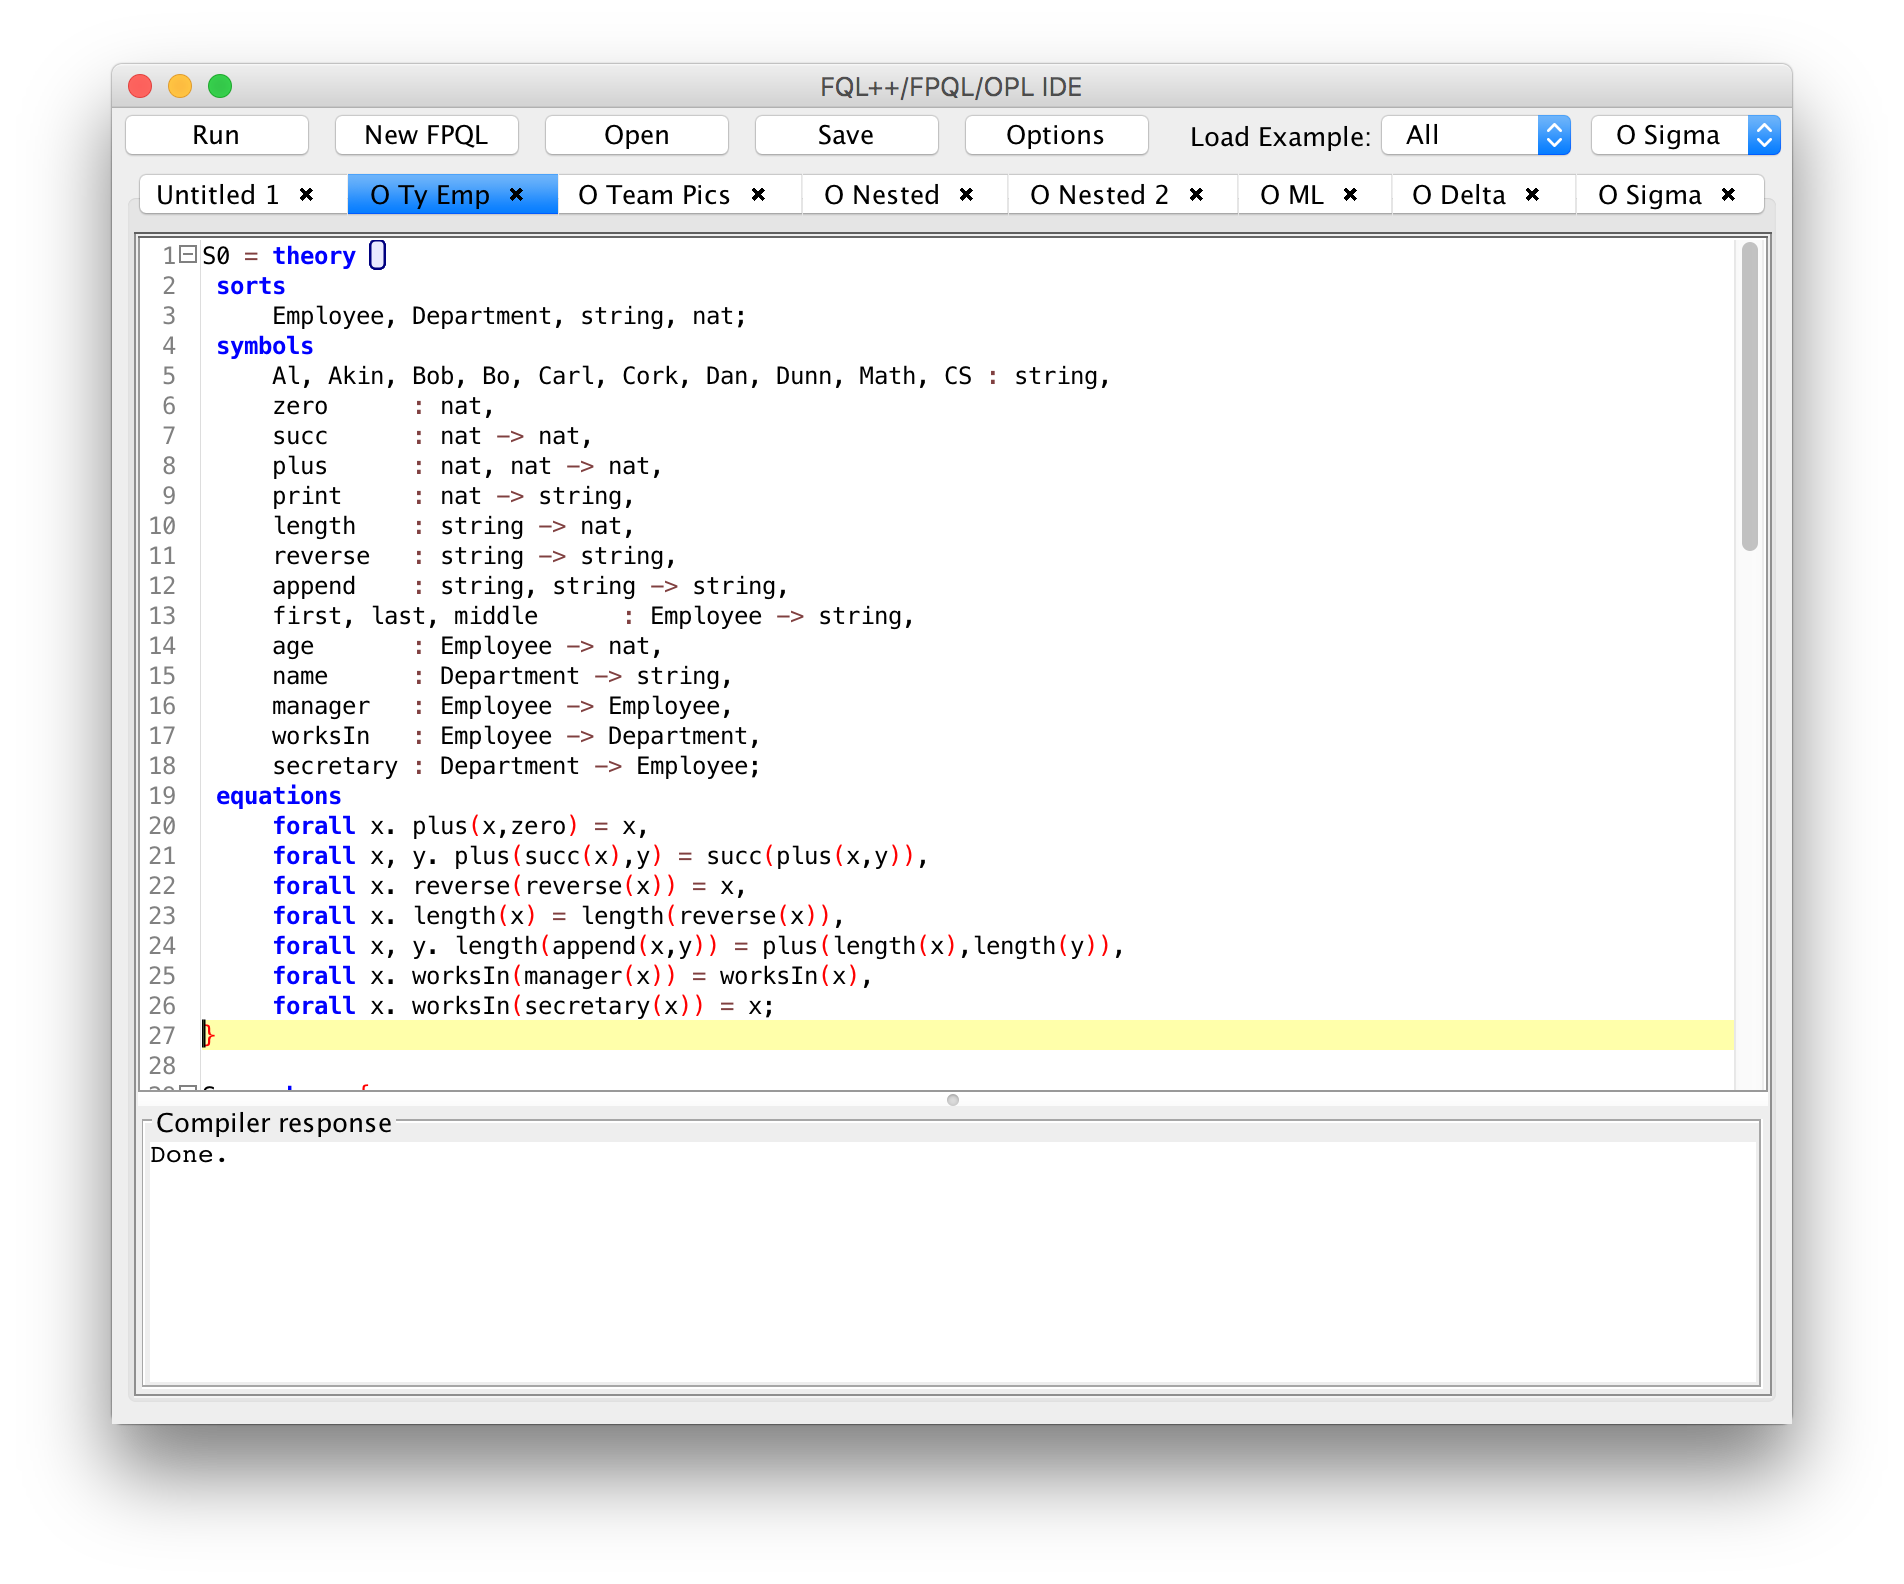Image resolution: width=1904 pixels, height=1584 pixels.
Task: Close the O Nested 2 tab
Action: 1197,194
